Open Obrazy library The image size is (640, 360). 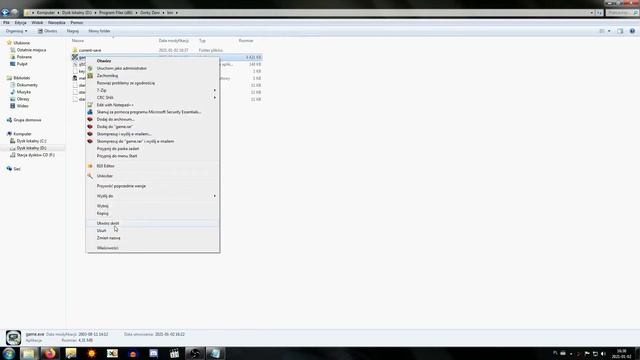click(23, 99)
